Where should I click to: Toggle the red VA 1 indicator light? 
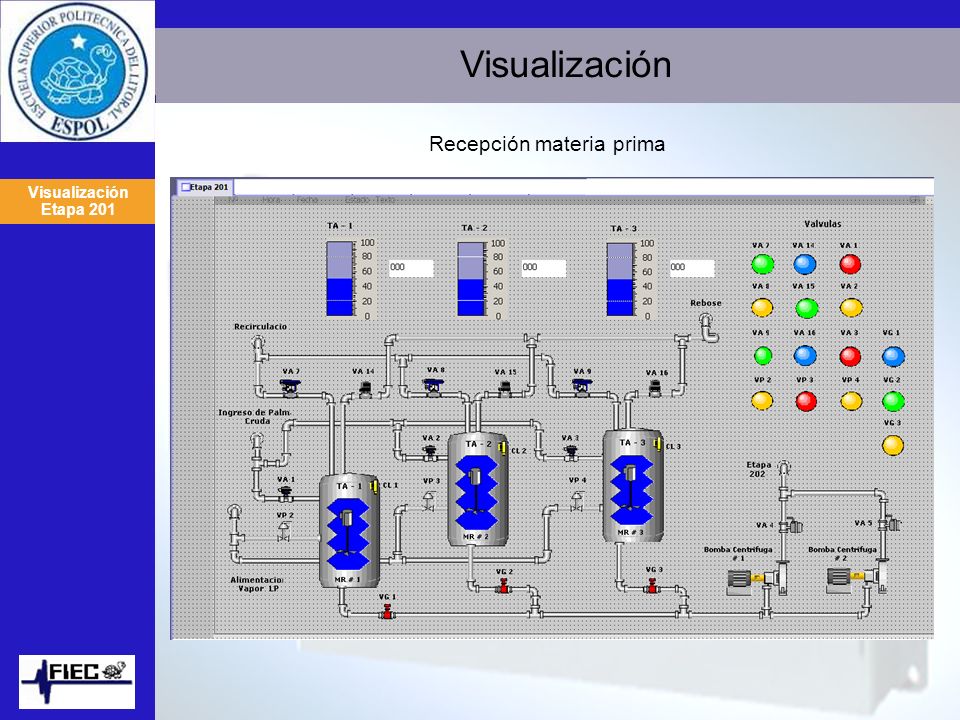point(850,264)
